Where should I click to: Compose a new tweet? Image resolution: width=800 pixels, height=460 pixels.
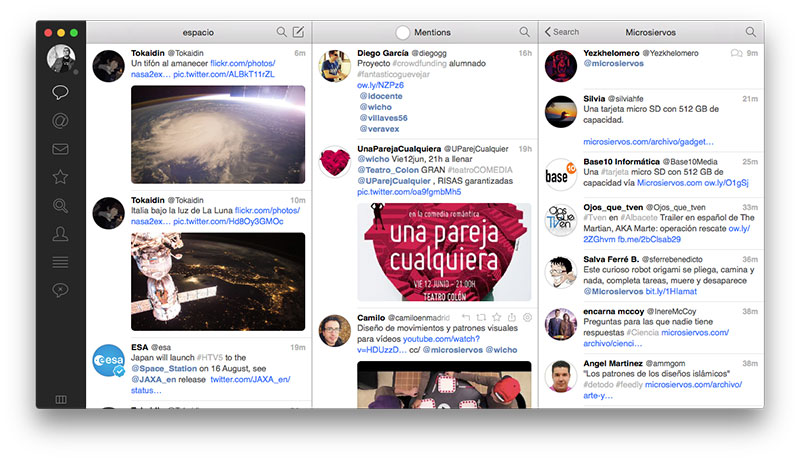click(298, 32)
